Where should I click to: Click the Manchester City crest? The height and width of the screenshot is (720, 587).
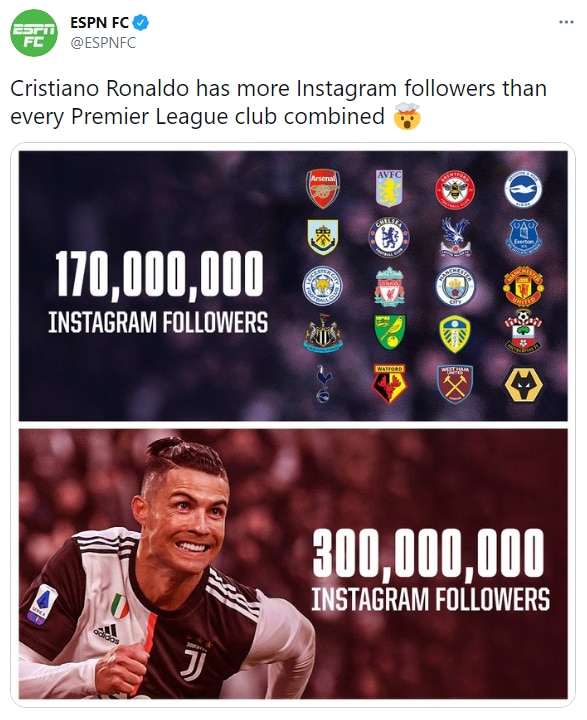pos(455,287)
